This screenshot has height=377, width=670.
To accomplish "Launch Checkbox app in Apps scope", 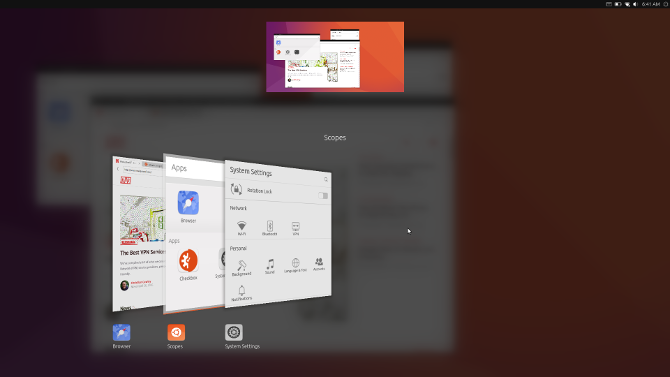I will tap(188, 265).
